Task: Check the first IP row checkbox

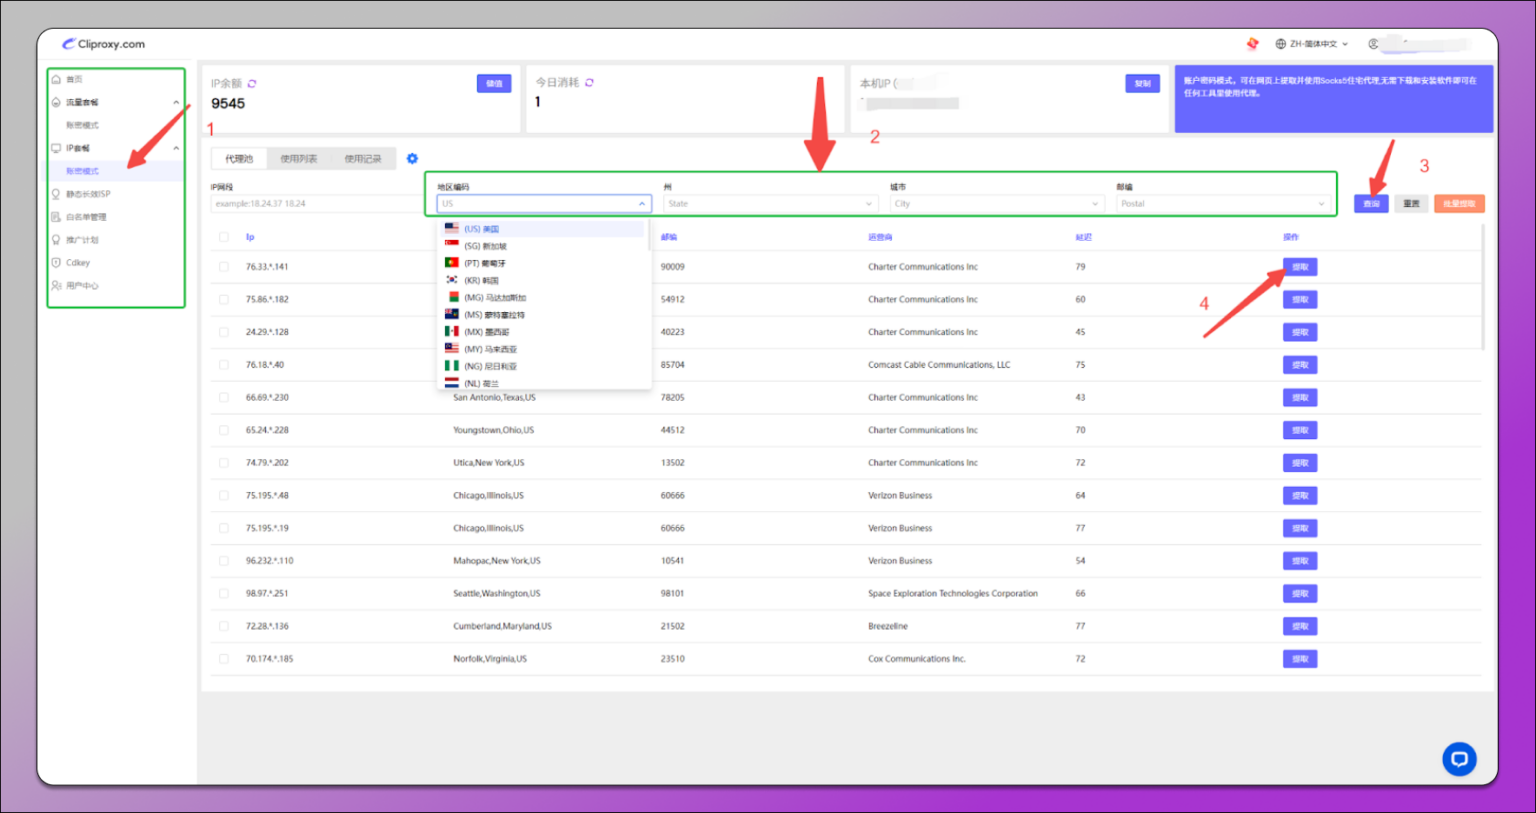Action: tap(223, 266)
